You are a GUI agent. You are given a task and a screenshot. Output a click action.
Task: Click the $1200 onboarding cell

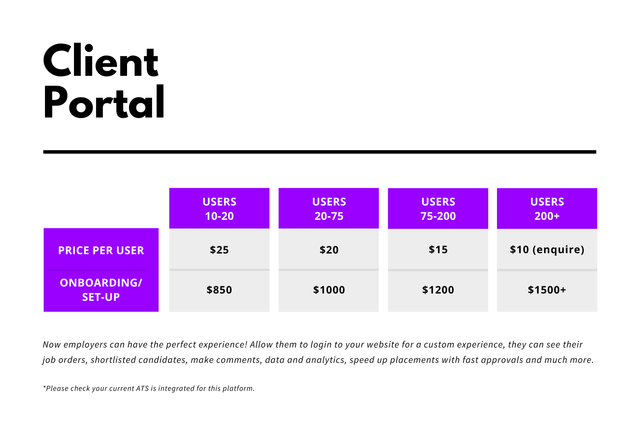438,291
